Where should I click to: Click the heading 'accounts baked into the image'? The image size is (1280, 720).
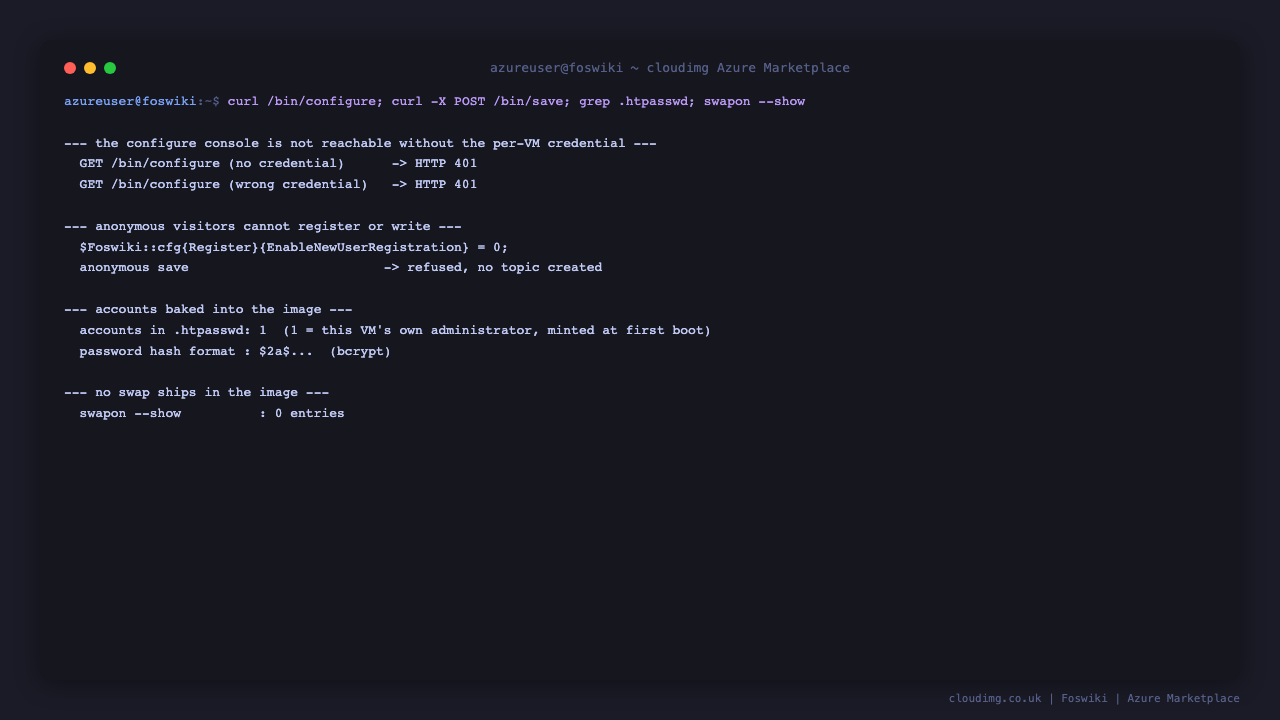(208, 310)
